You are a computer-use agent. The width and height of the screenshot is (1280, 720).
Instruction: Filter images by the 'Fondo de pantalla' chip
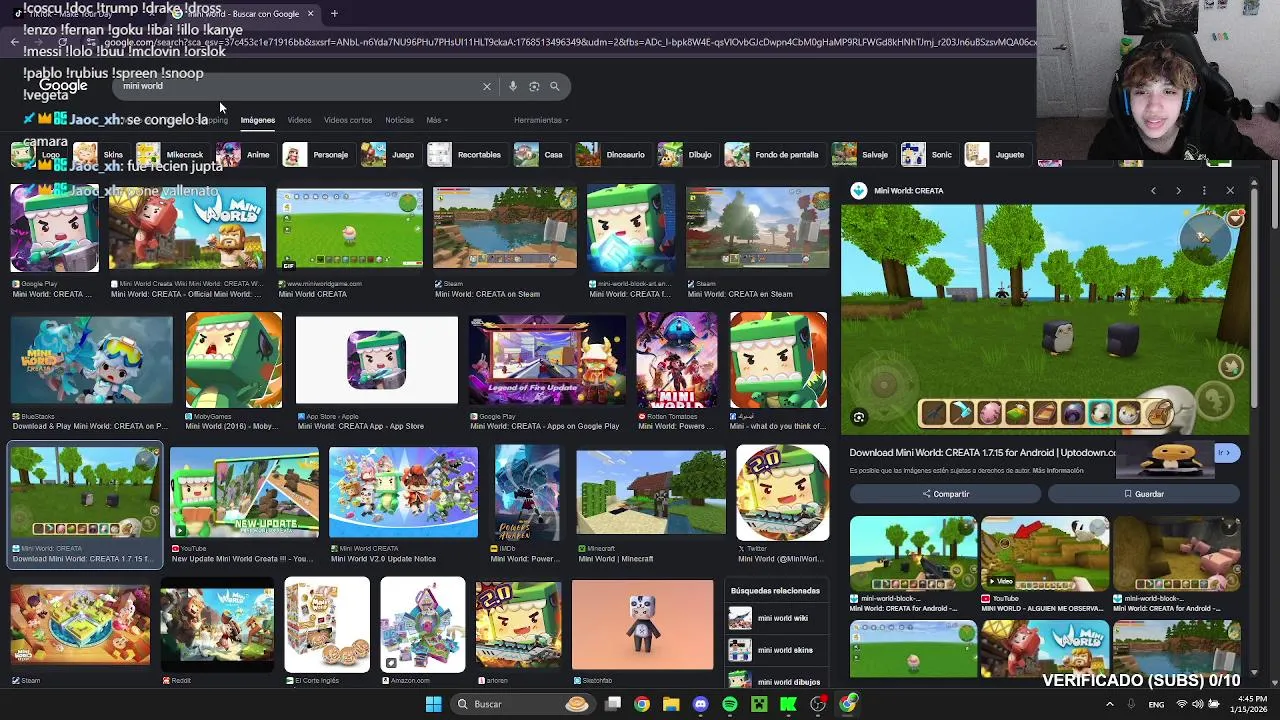(x=774, y=155)
